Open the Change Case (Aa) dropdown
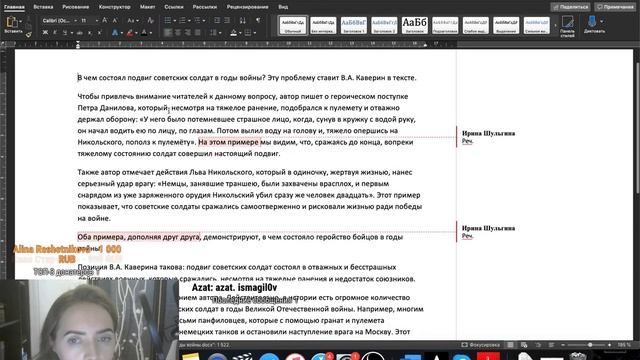 click(x=133, y=20)
